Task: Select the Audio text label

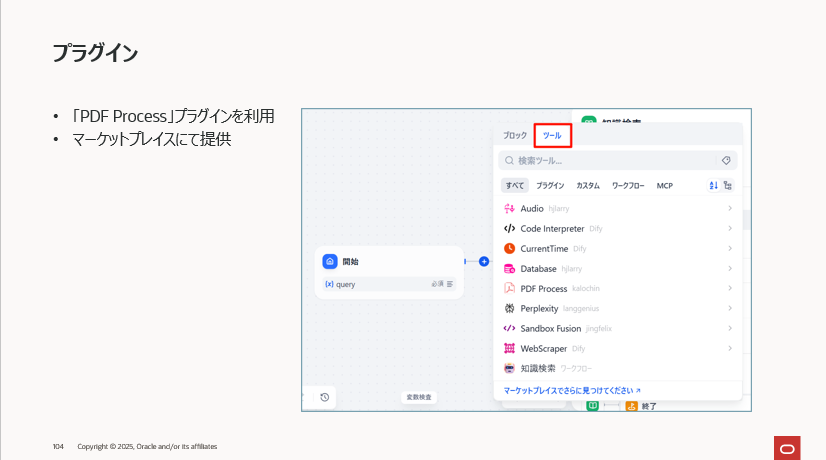Action: coord(532,209)
